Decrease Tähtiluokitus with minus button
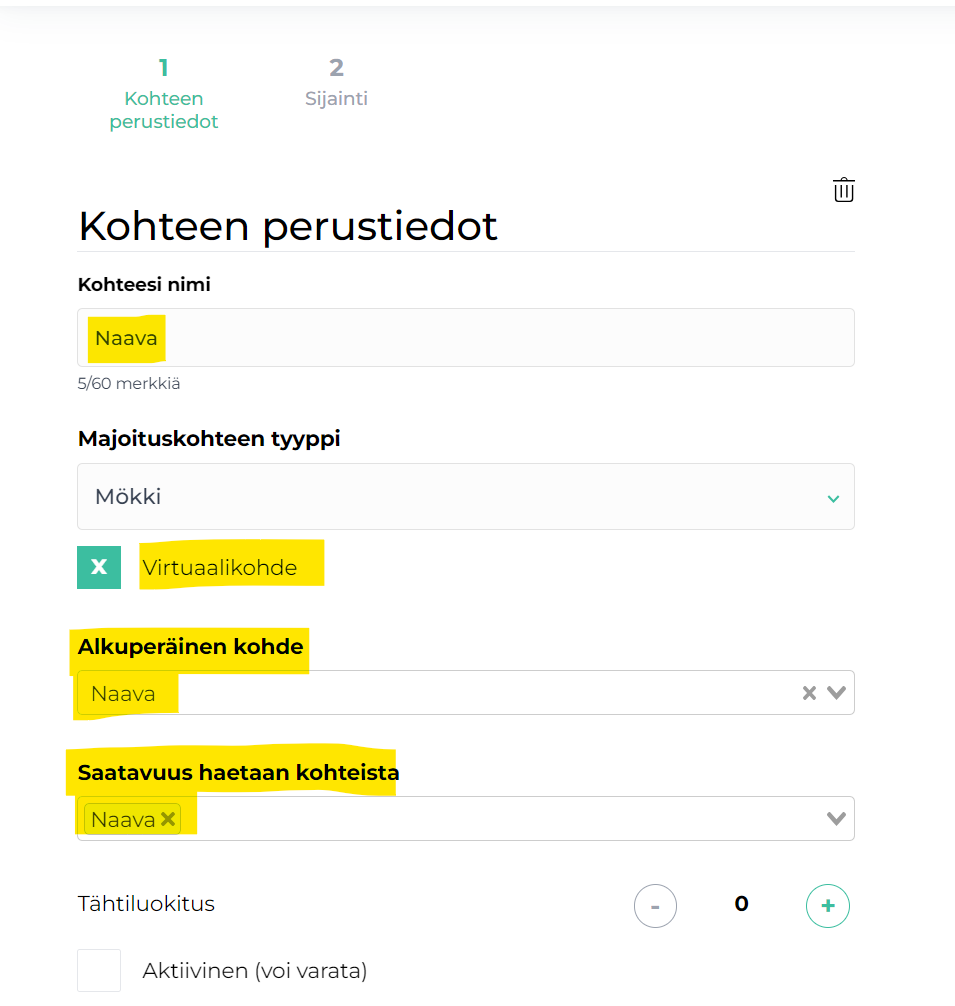This screenshot has height=1006, width=955. (x=655, y=905)
